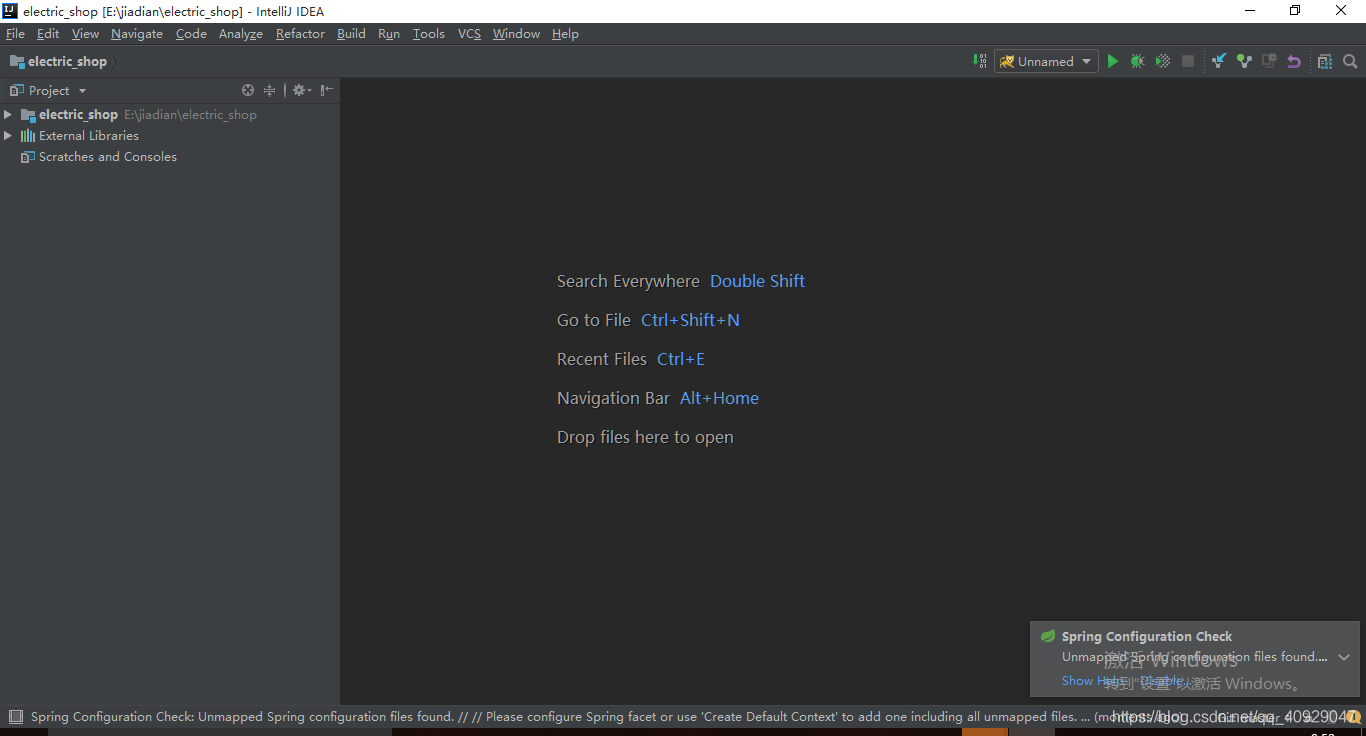Click the Double Shift shortcut hint
Screen dimensions: 1366x736
[757, 281]
